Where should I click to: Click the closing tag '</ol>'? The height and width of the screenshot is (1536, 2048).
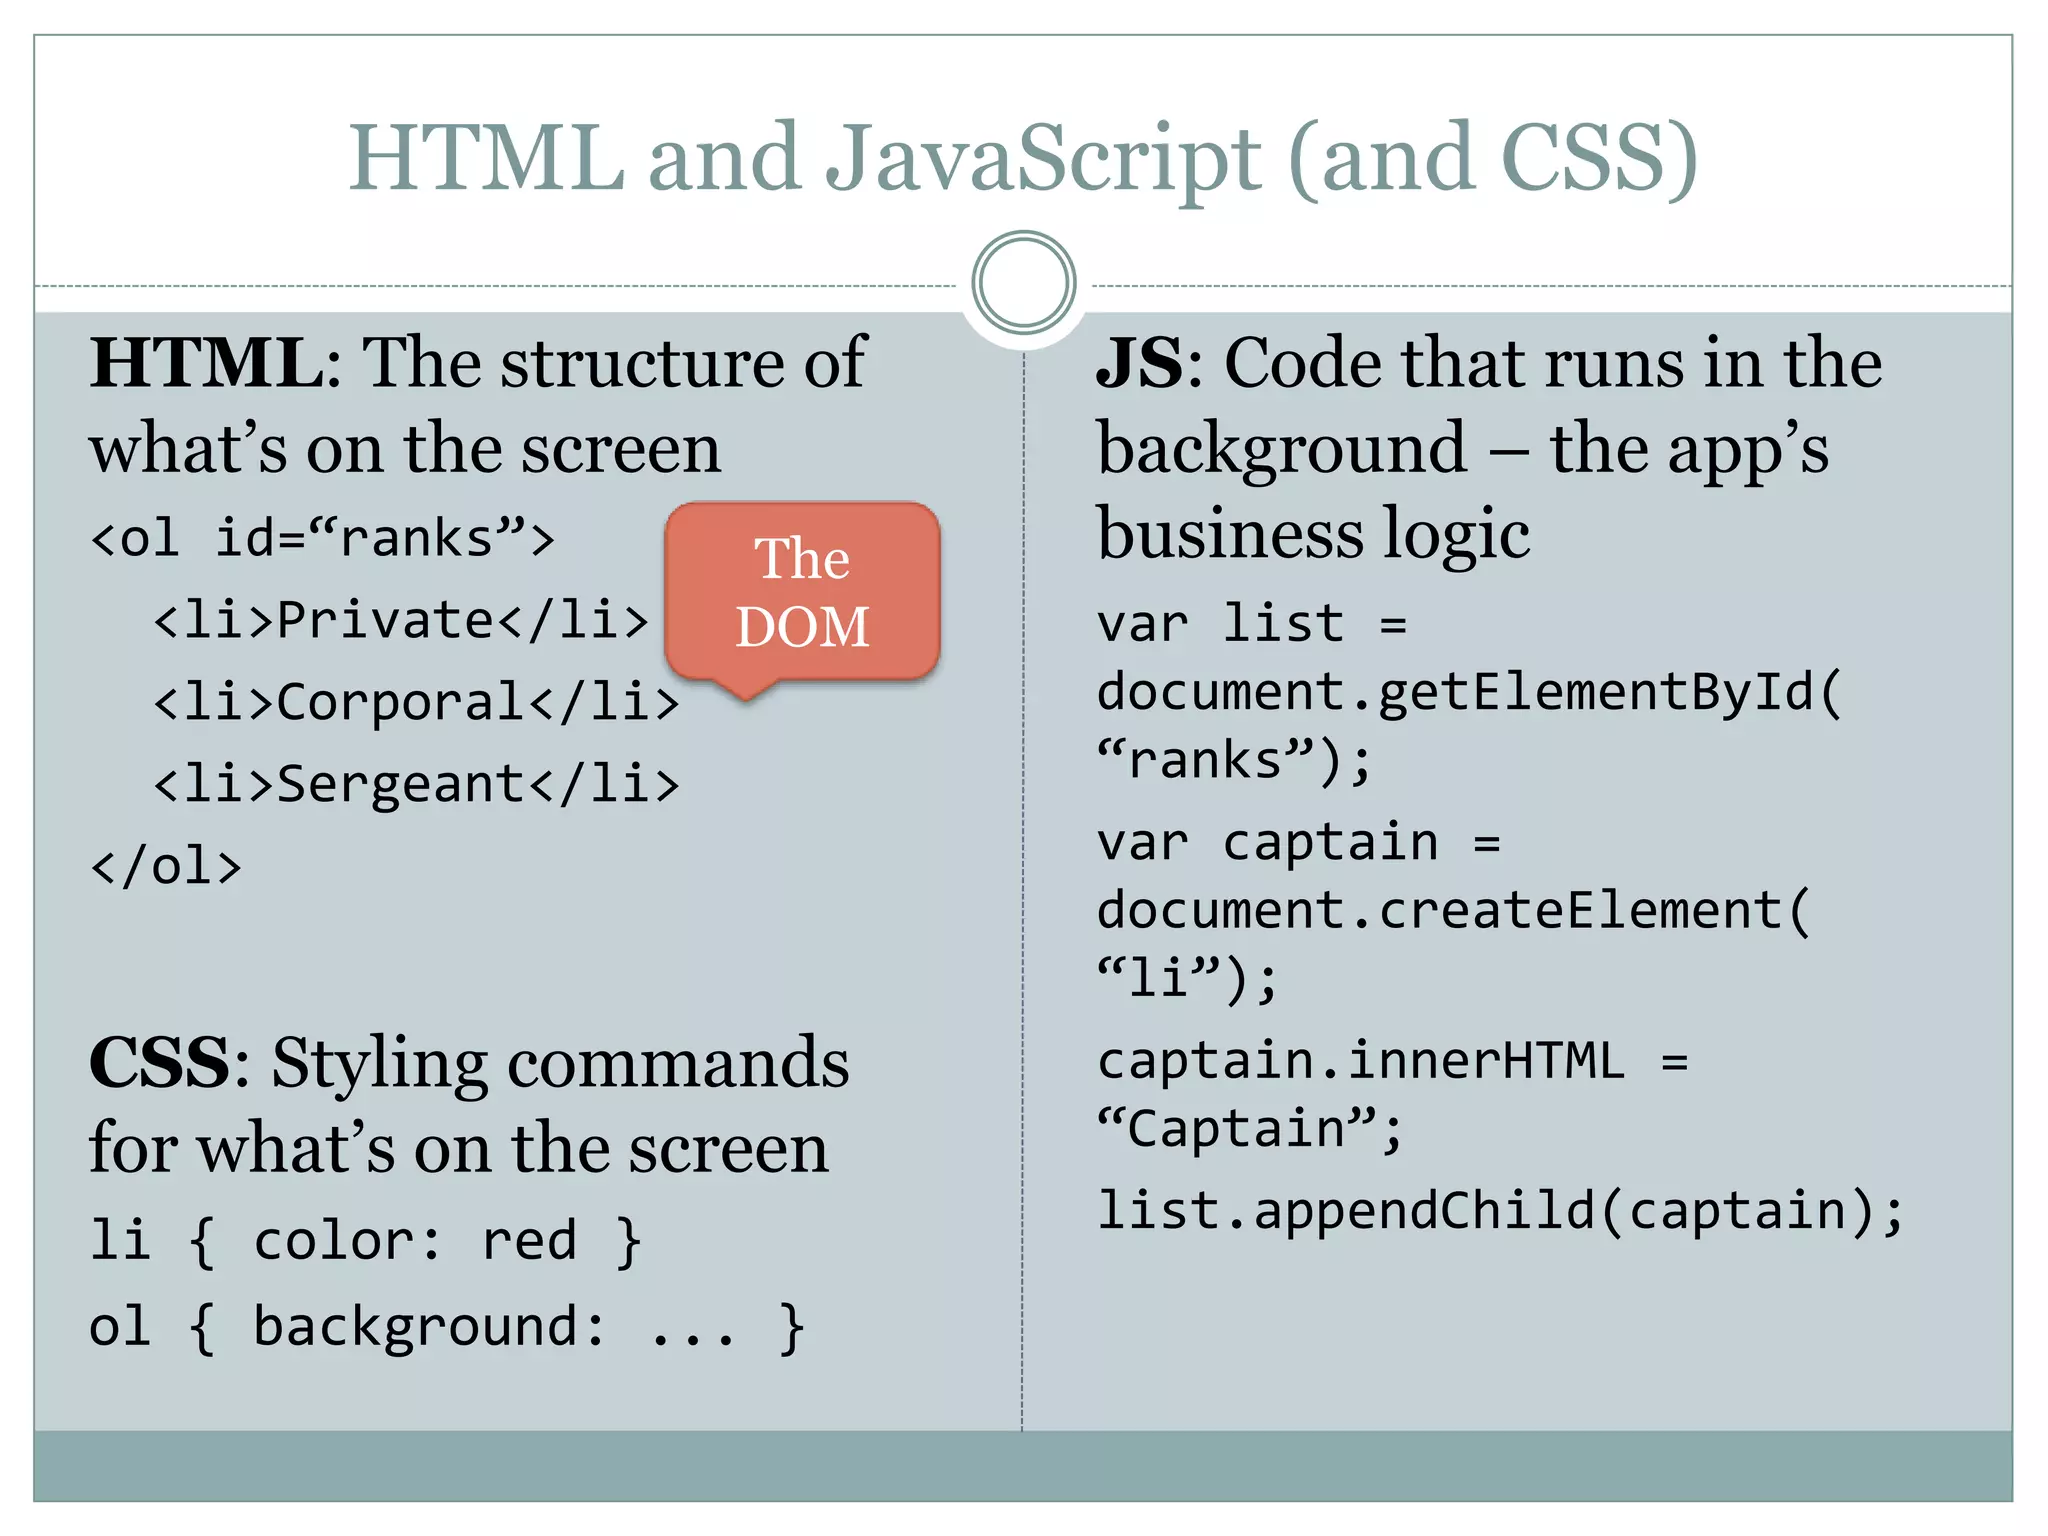pos(166,866)
